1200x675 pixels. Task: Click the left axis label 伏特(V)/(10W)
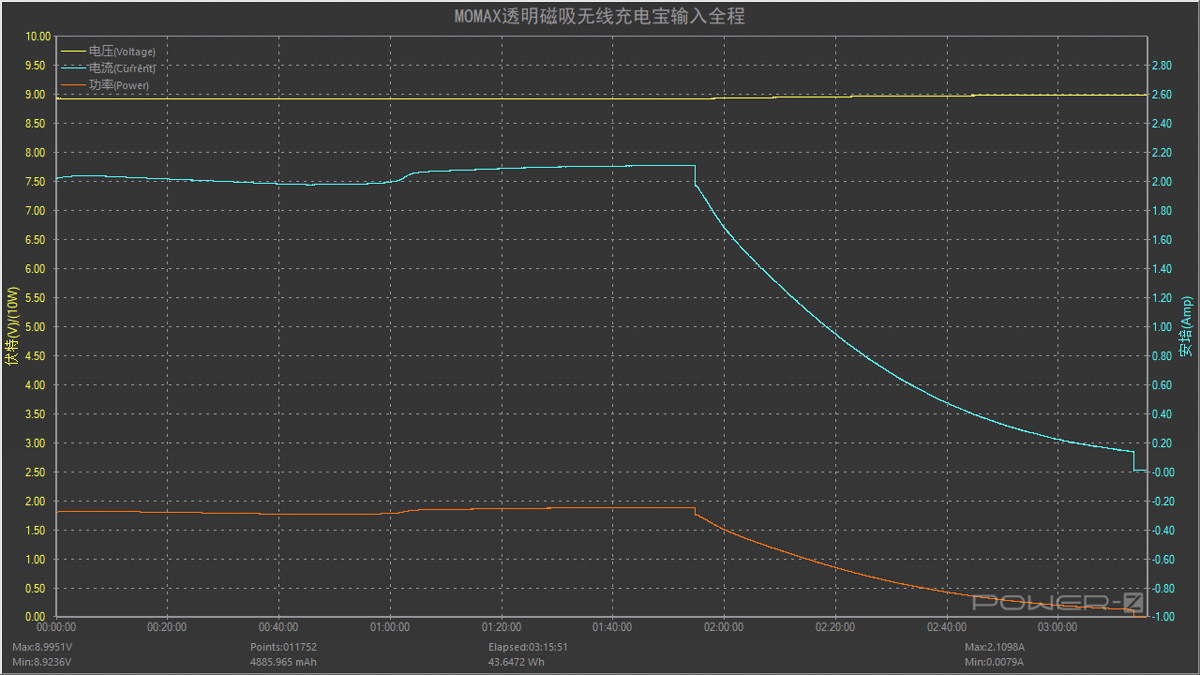[12, 327]
